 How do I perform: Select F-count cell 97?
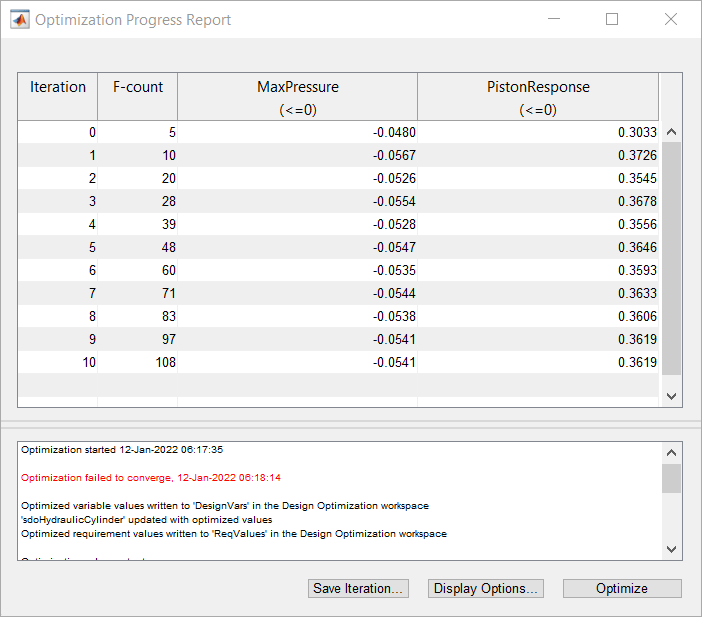pos(137,339)
